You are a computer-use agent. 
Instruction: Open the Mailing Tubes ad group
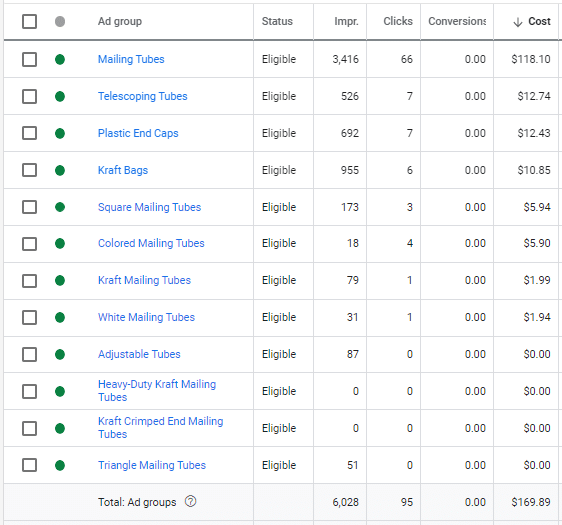pos(131,59)
